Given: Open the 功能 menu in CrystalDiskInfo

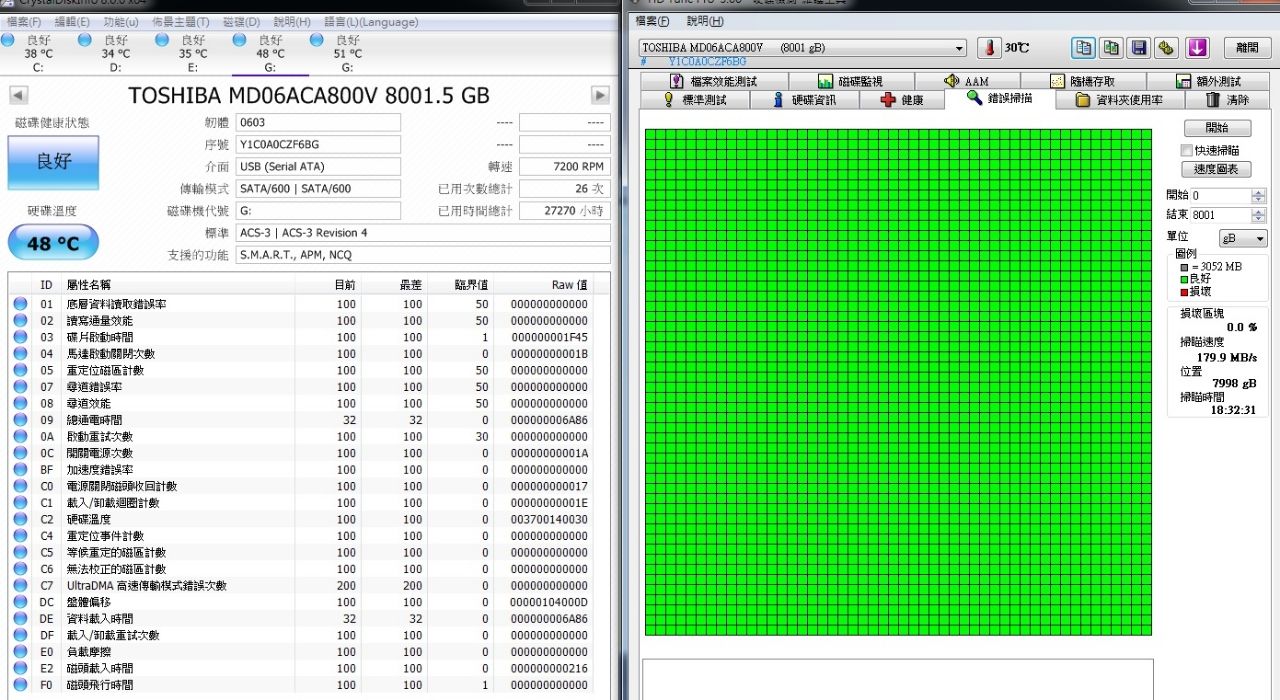Looking at the screenshot, I should 121,22.
